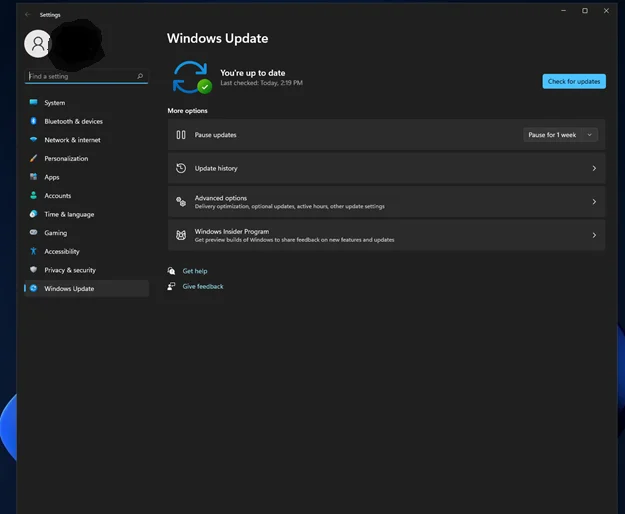This screenshot has height=514, width=625.
Task: Click the Gaming controller icon
Action: pos(33,232)
